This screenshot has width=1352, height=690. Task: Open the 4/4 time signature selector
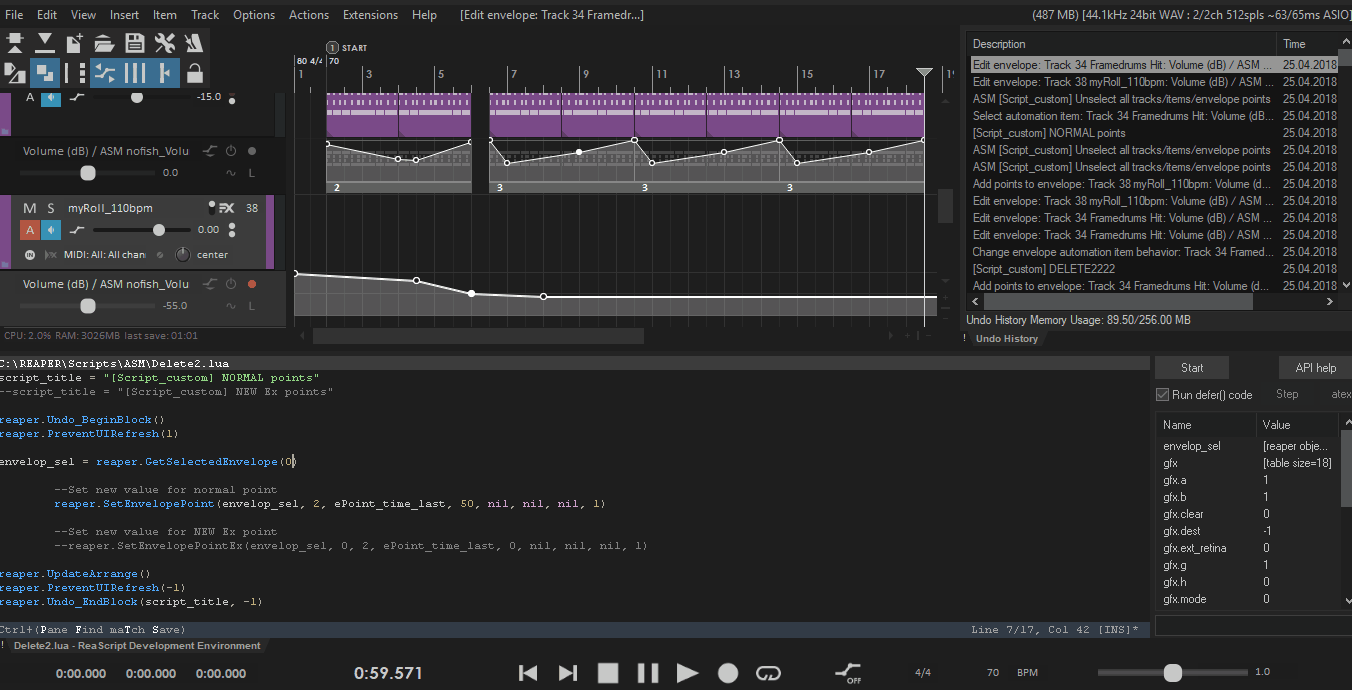[x=924, y=673]
